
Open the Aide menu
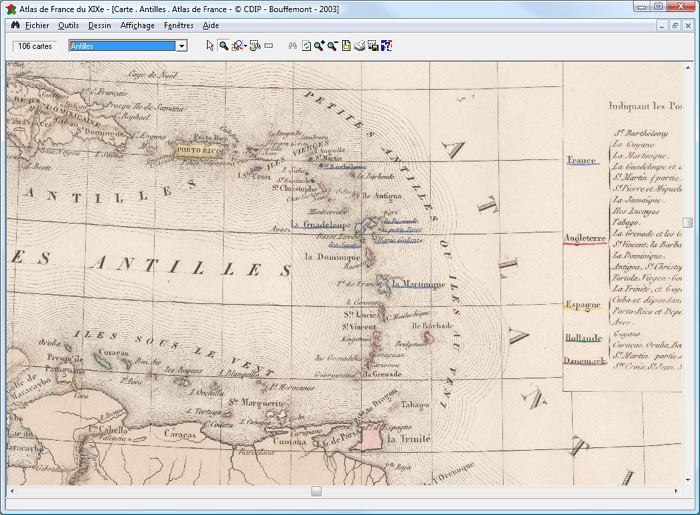(x=211, y=25)
